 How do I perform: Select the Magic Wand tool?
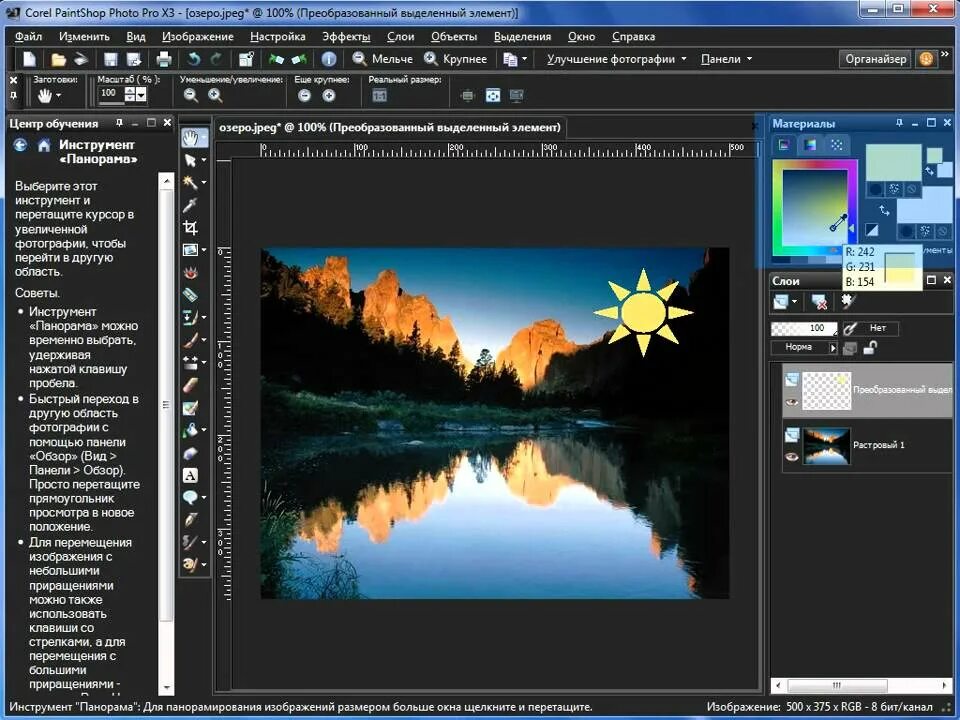tap(190, 182)
